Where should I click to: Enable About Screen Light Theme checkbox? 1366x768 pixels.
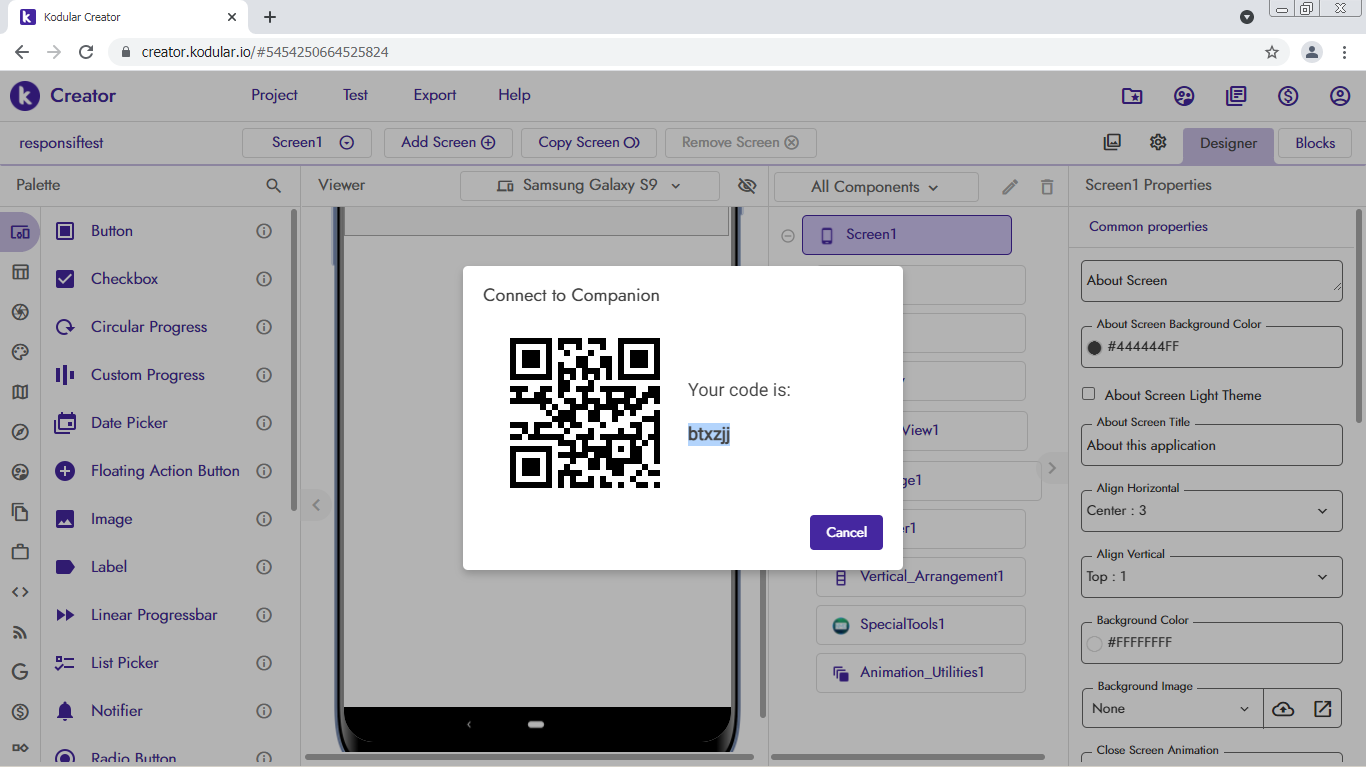pos(1089,394)
